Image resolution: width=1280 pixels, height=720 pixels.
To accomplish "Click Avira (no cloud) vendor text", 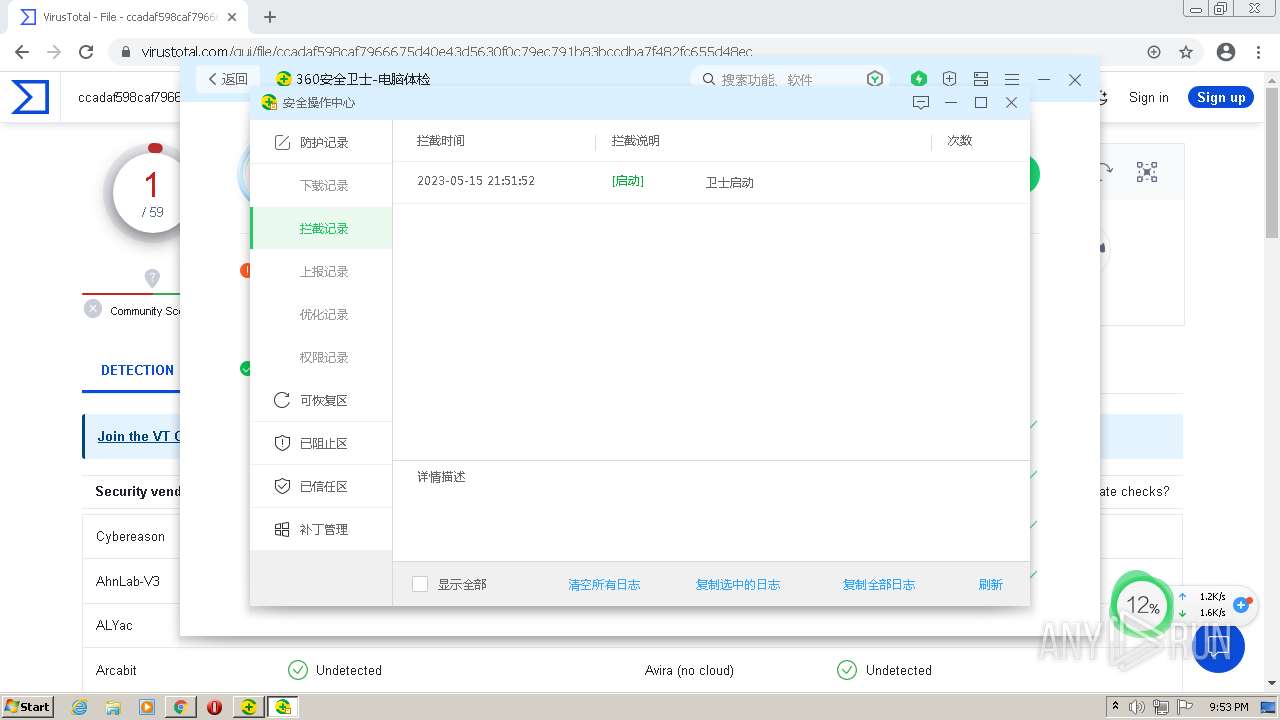I will [x=689, y=671].
